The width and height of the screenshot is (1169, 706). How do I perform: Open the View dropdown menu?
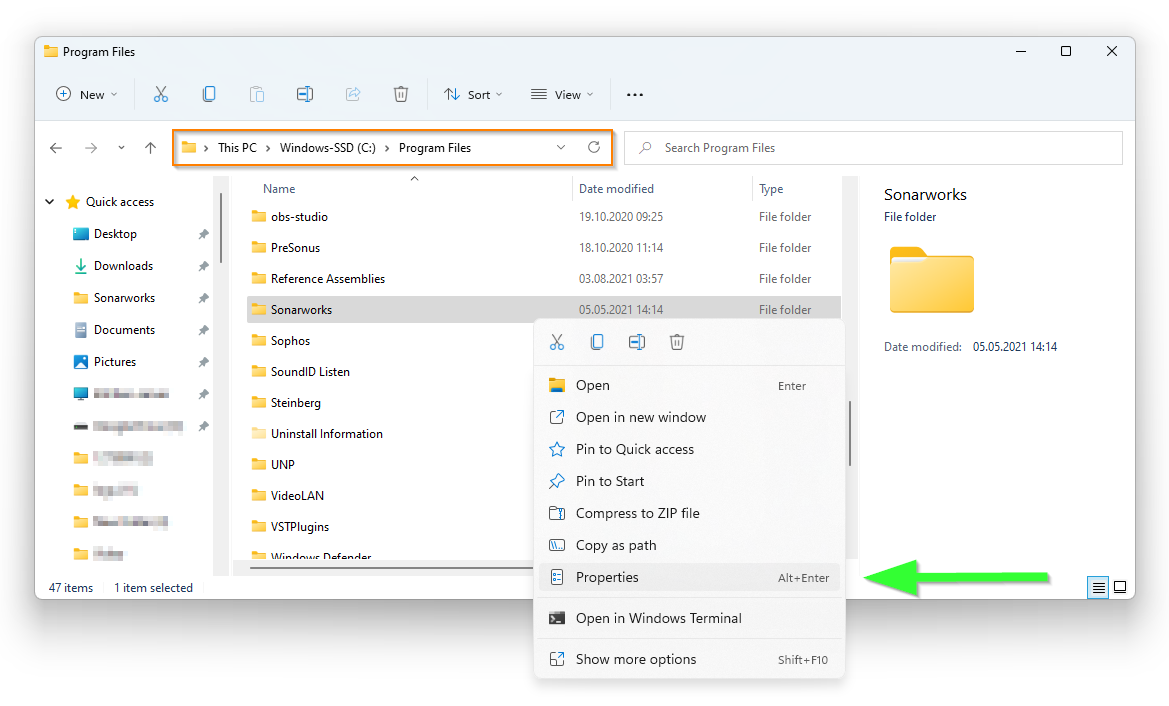[562, 94]
